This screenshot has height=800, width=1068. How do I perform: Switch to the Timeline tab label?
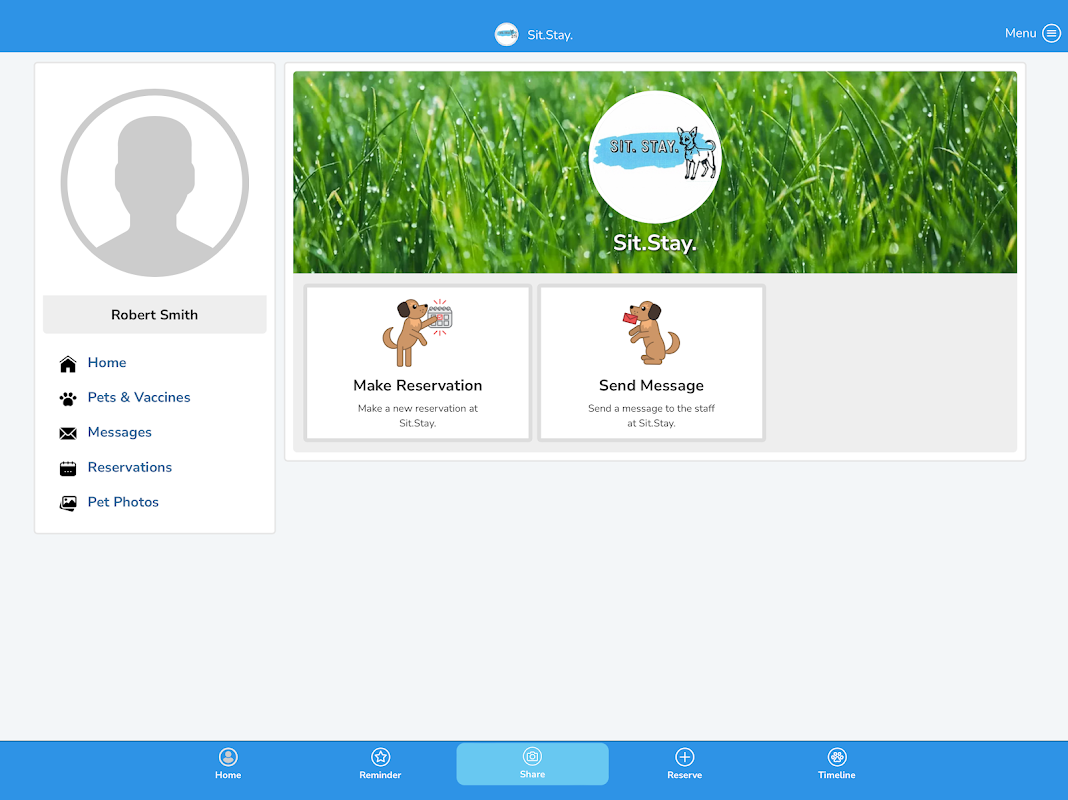[x=836, y=775]
